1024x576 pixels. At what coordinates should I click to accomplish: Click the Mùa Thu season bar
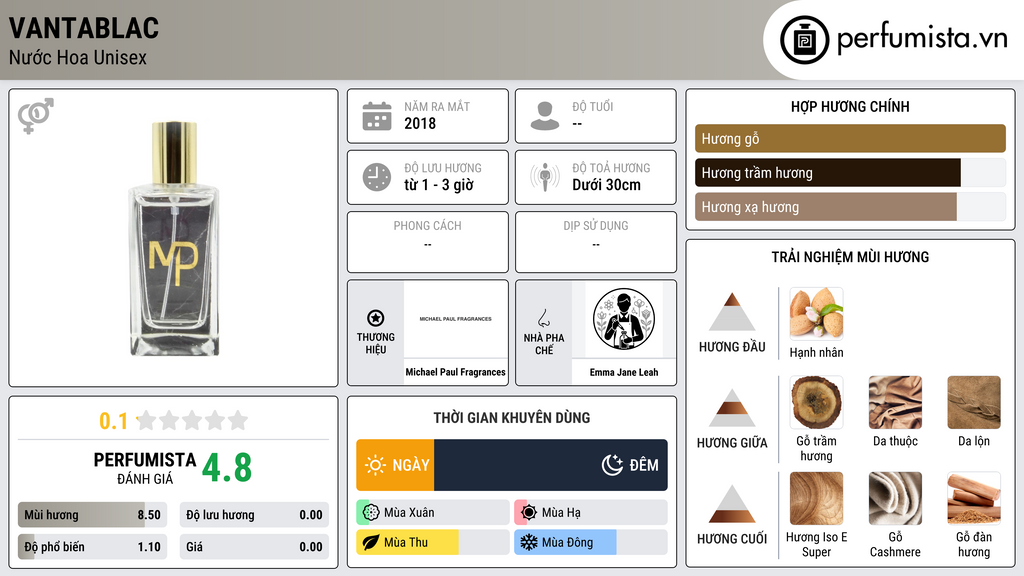pyautogui.click(x=433, y=542)
